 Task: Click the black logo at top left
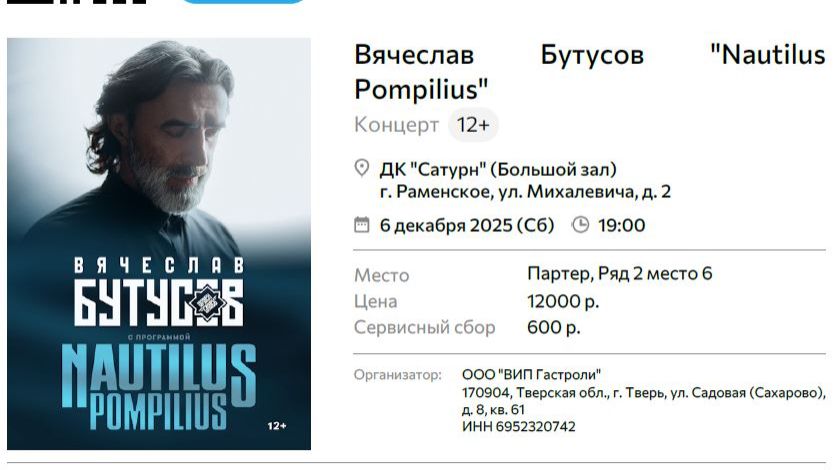pos(76,2)
